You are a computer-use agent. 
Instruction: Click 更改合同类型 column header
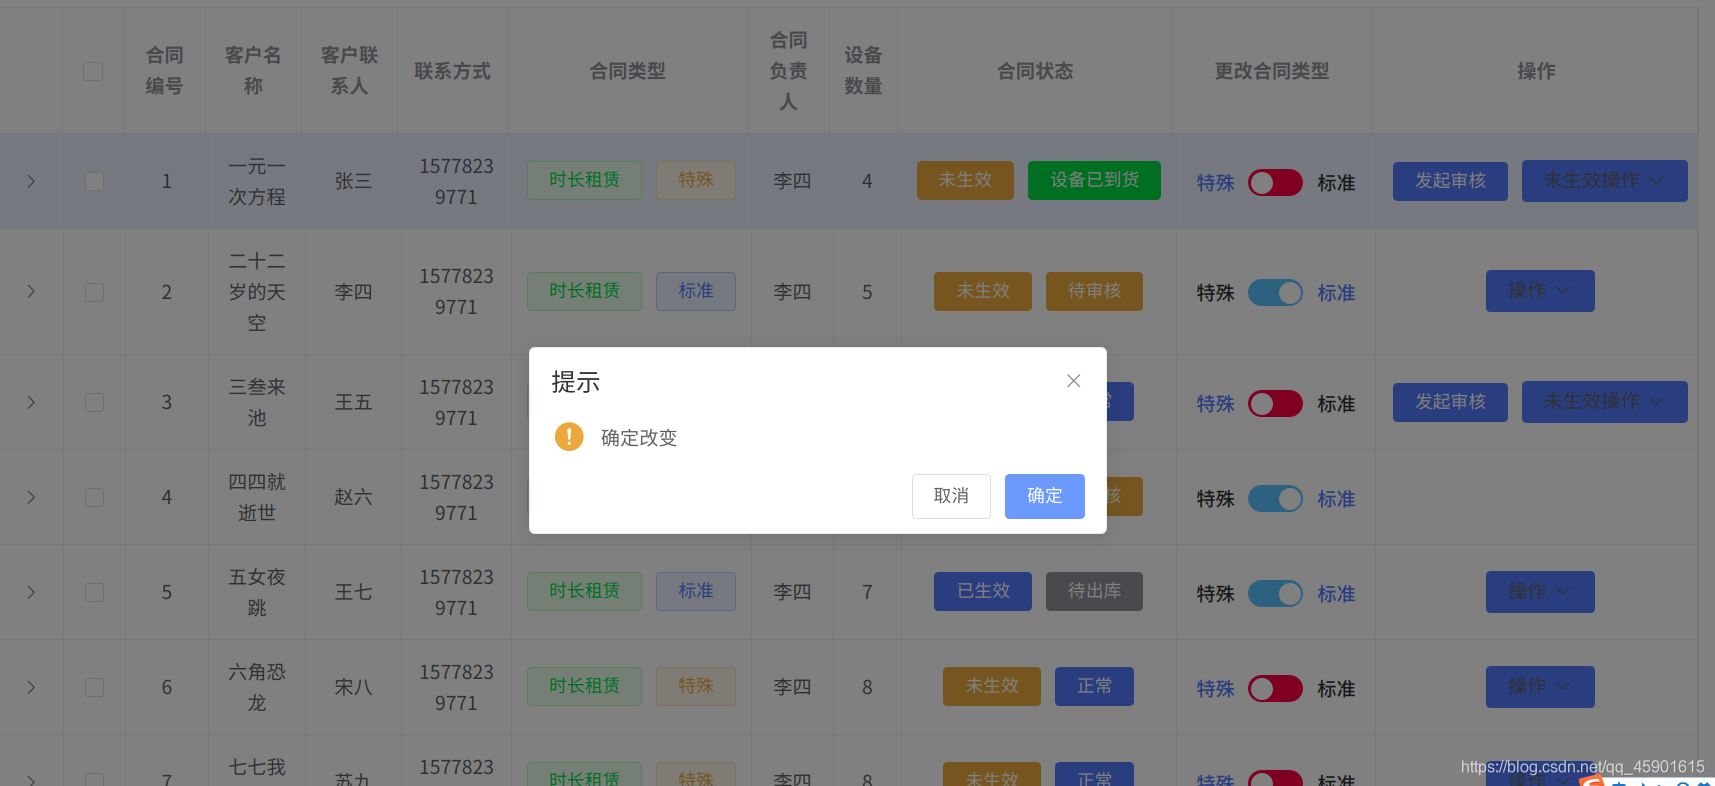pos(1272,71)
